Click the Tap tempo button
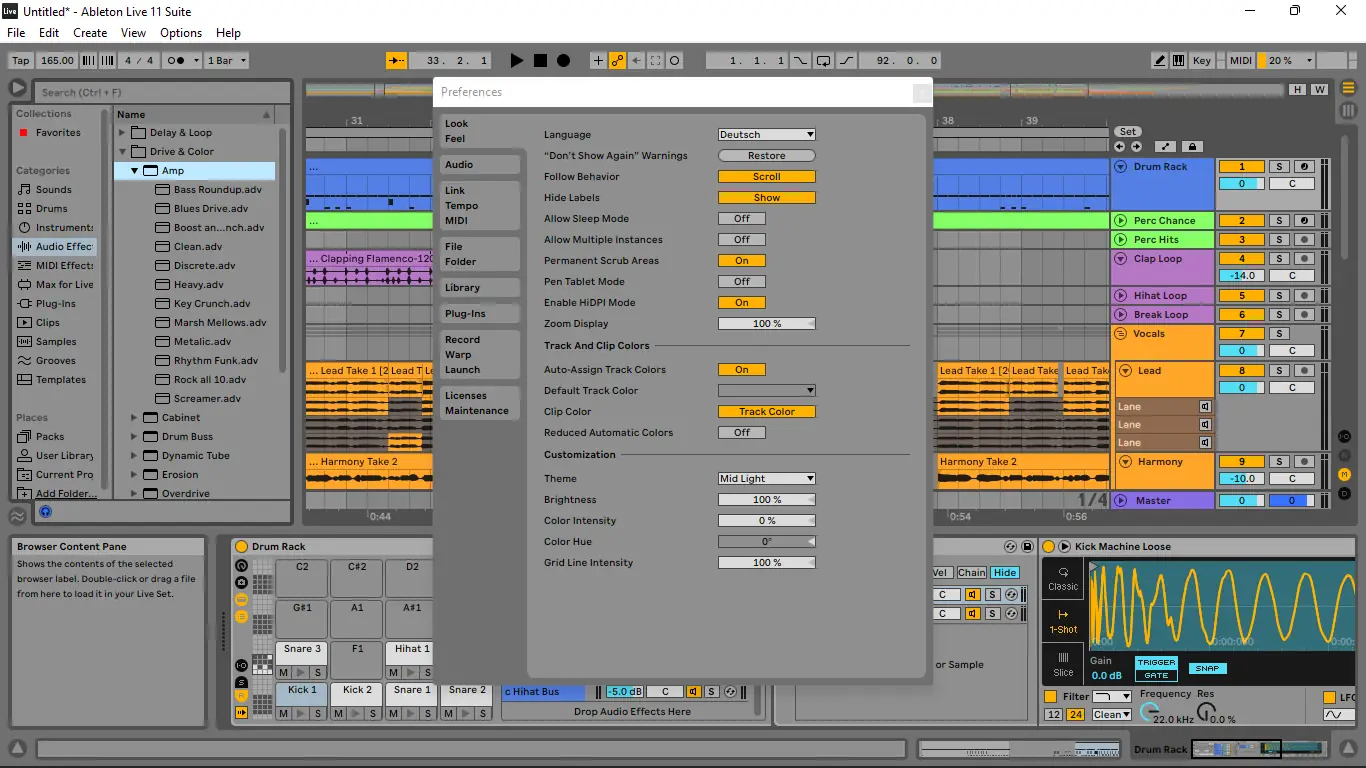This screenshot has height=768, width=1366. (x=21, y=61)
